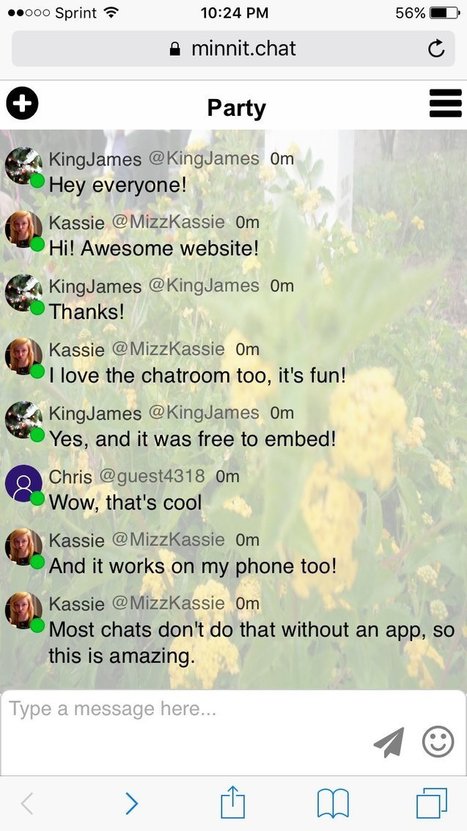Tap the minnit.chat address bar
This screenshot has height=831, width=467.
233,49
